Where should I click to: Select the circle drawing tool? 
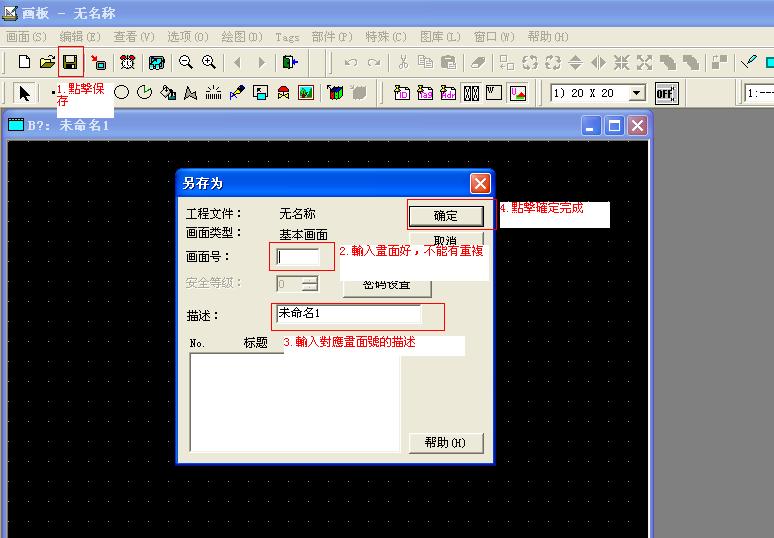122,93
